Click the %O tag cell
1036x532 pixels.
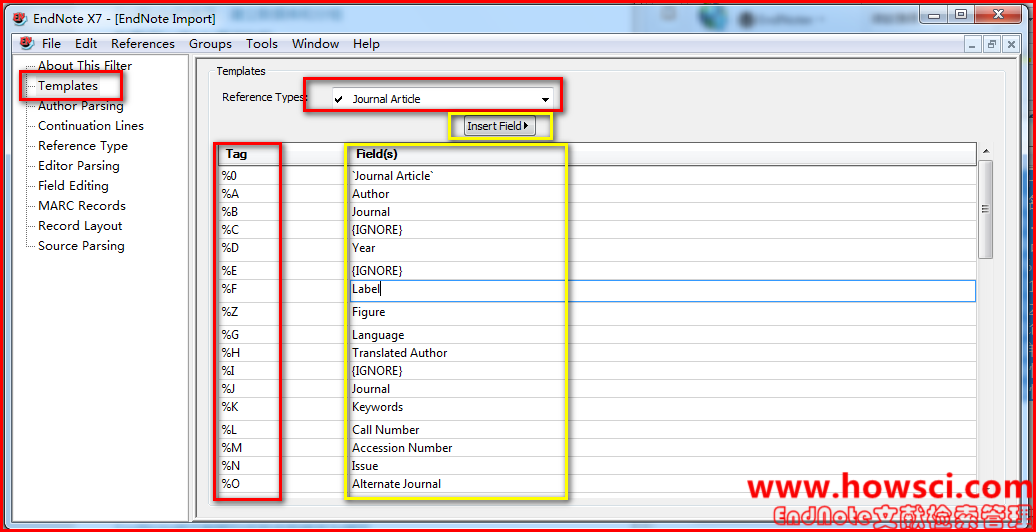point(283,484)
